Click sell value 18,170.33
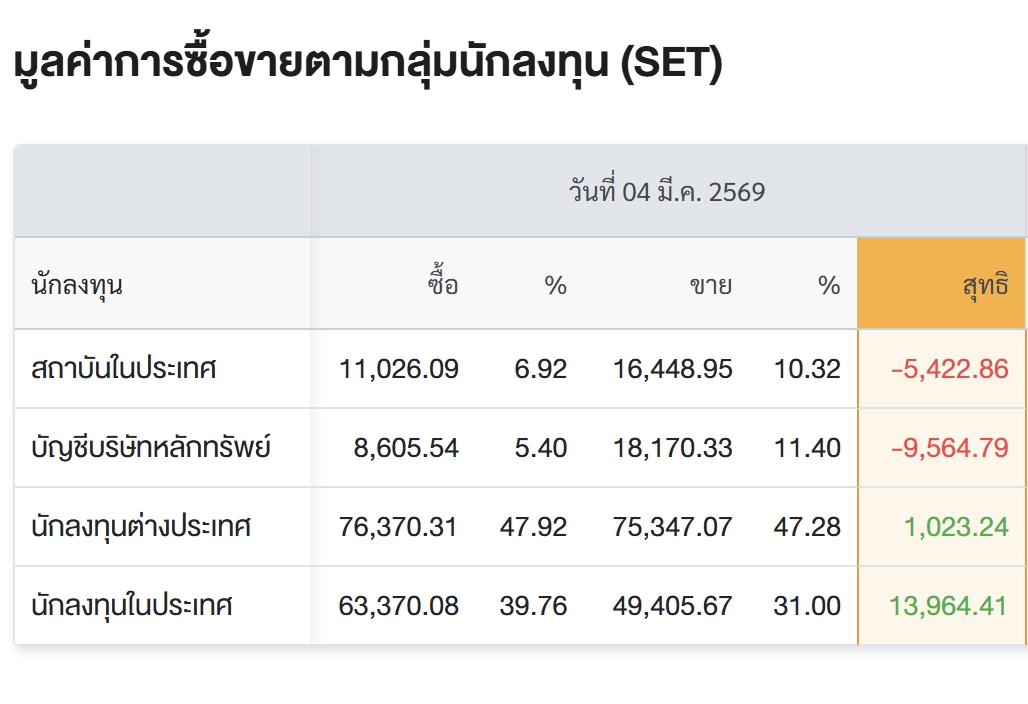Viewport: 1028px width, 704px height. pos(673,447)
